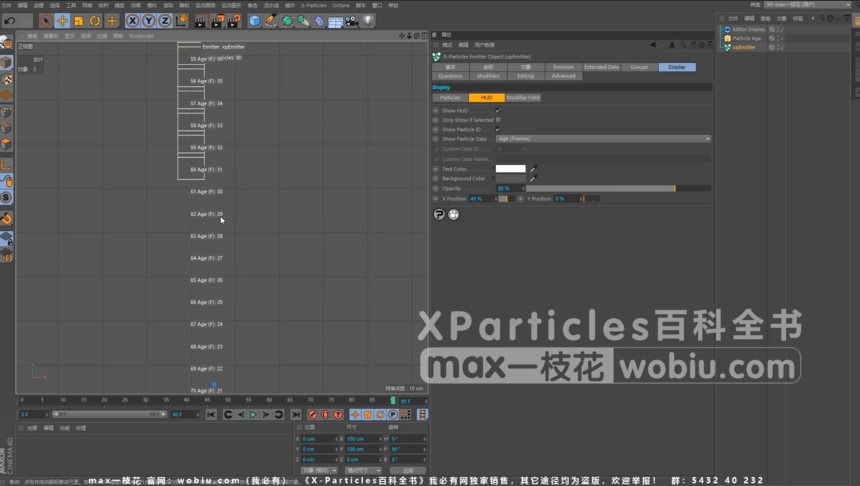Select the Rotate tool in top toolbar
The image size is (860, 486).
(95, 21)
